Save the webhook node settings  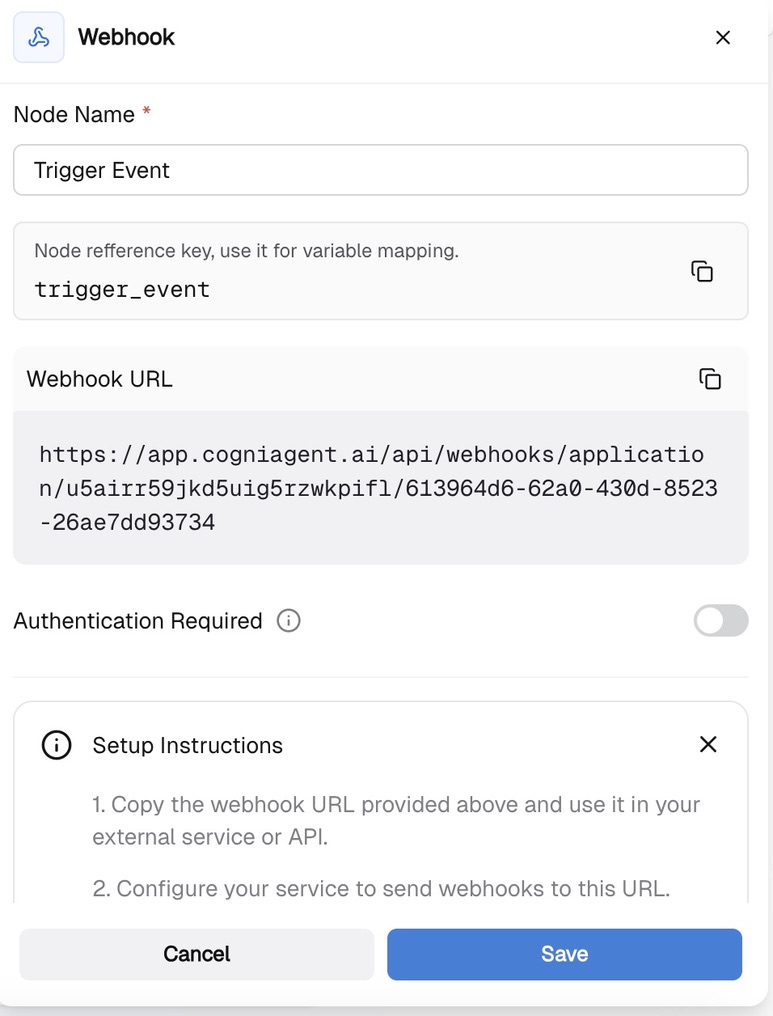tap(564, 954)
